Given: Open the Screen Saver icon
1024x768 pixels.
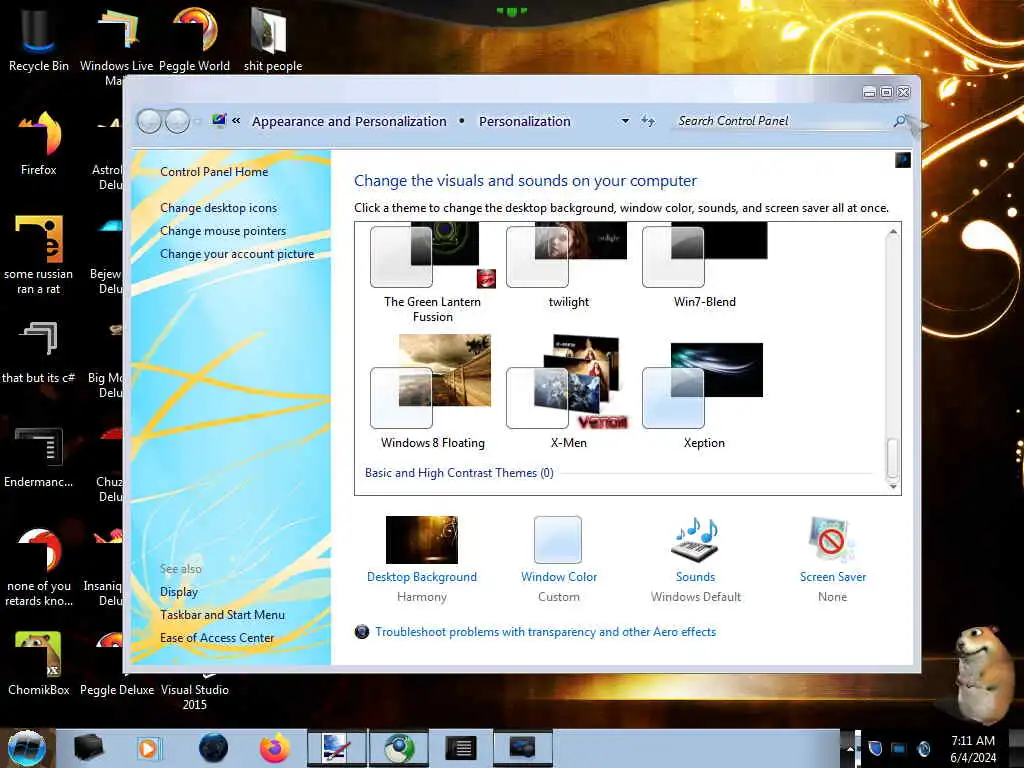Looking at the screenshot, I should (x=831, y=539).
